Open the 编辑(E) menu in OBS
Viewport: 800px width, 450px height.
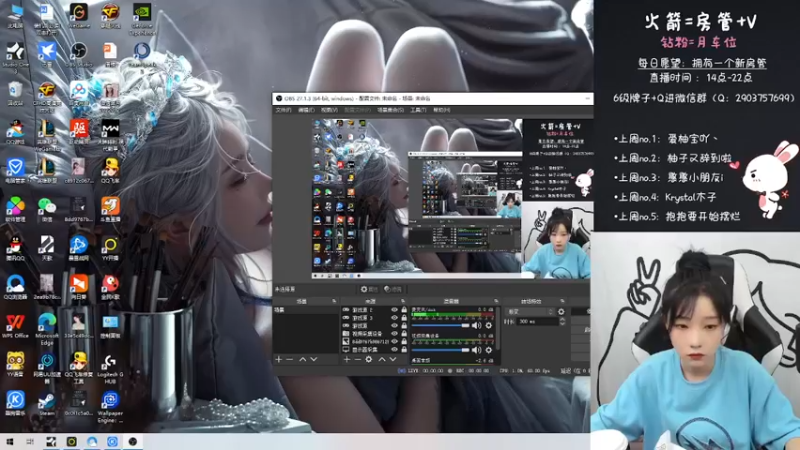(x=306, y=110)
